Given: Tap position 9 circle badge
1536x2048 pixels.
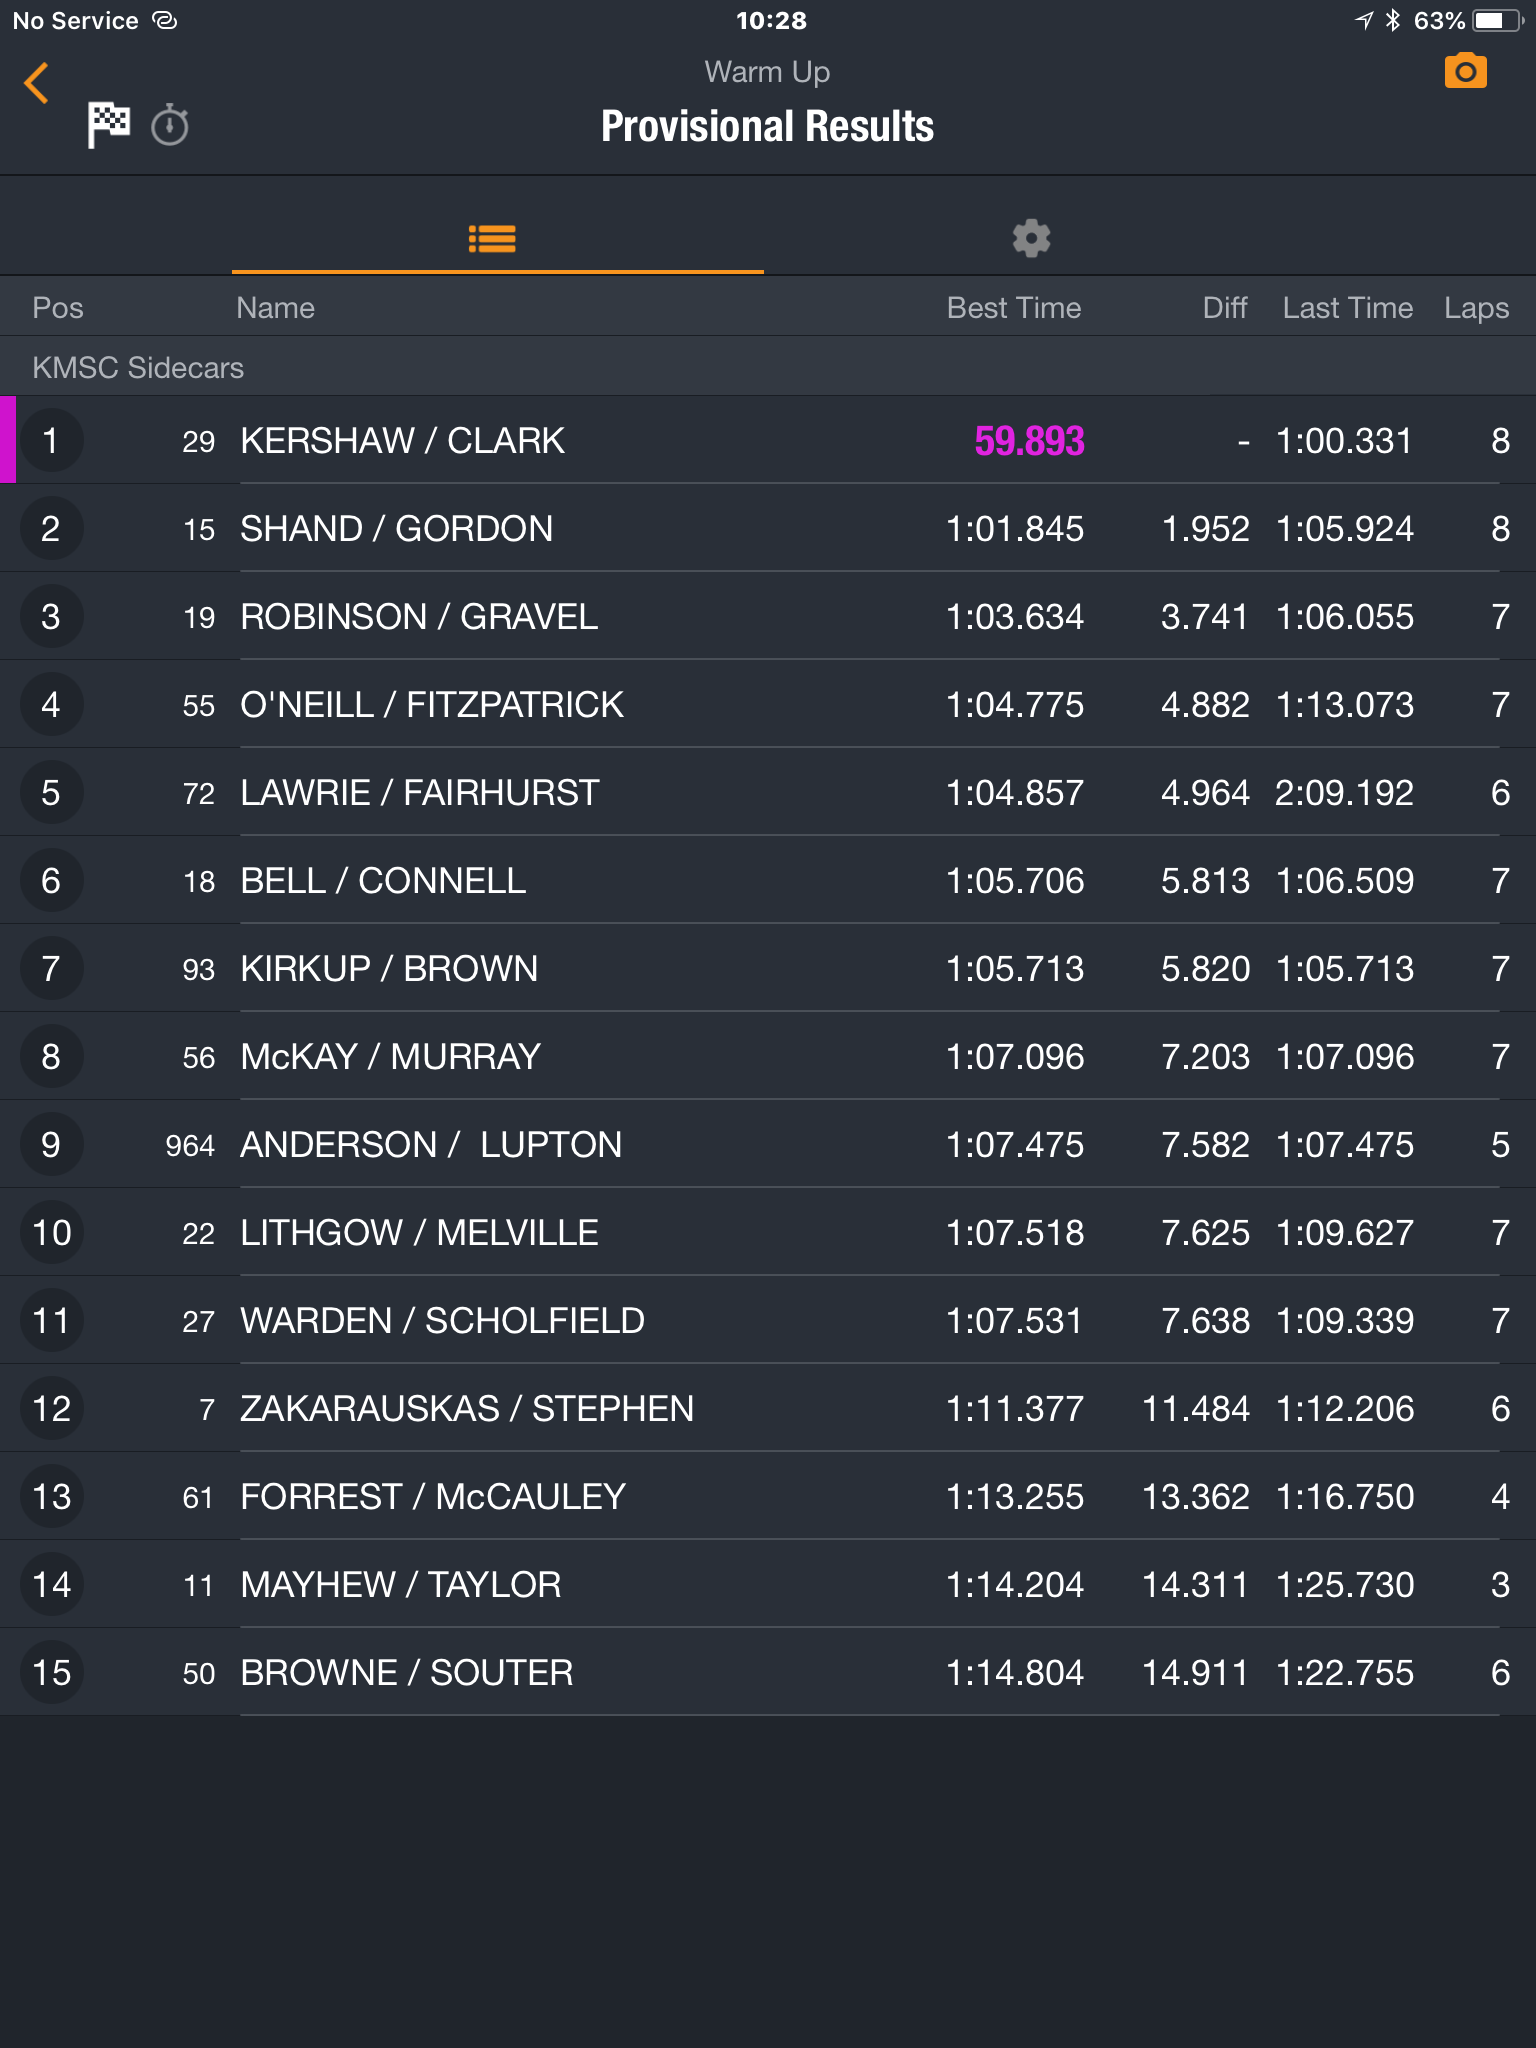Looking at the screenshot, I should tap(51, 1144).
